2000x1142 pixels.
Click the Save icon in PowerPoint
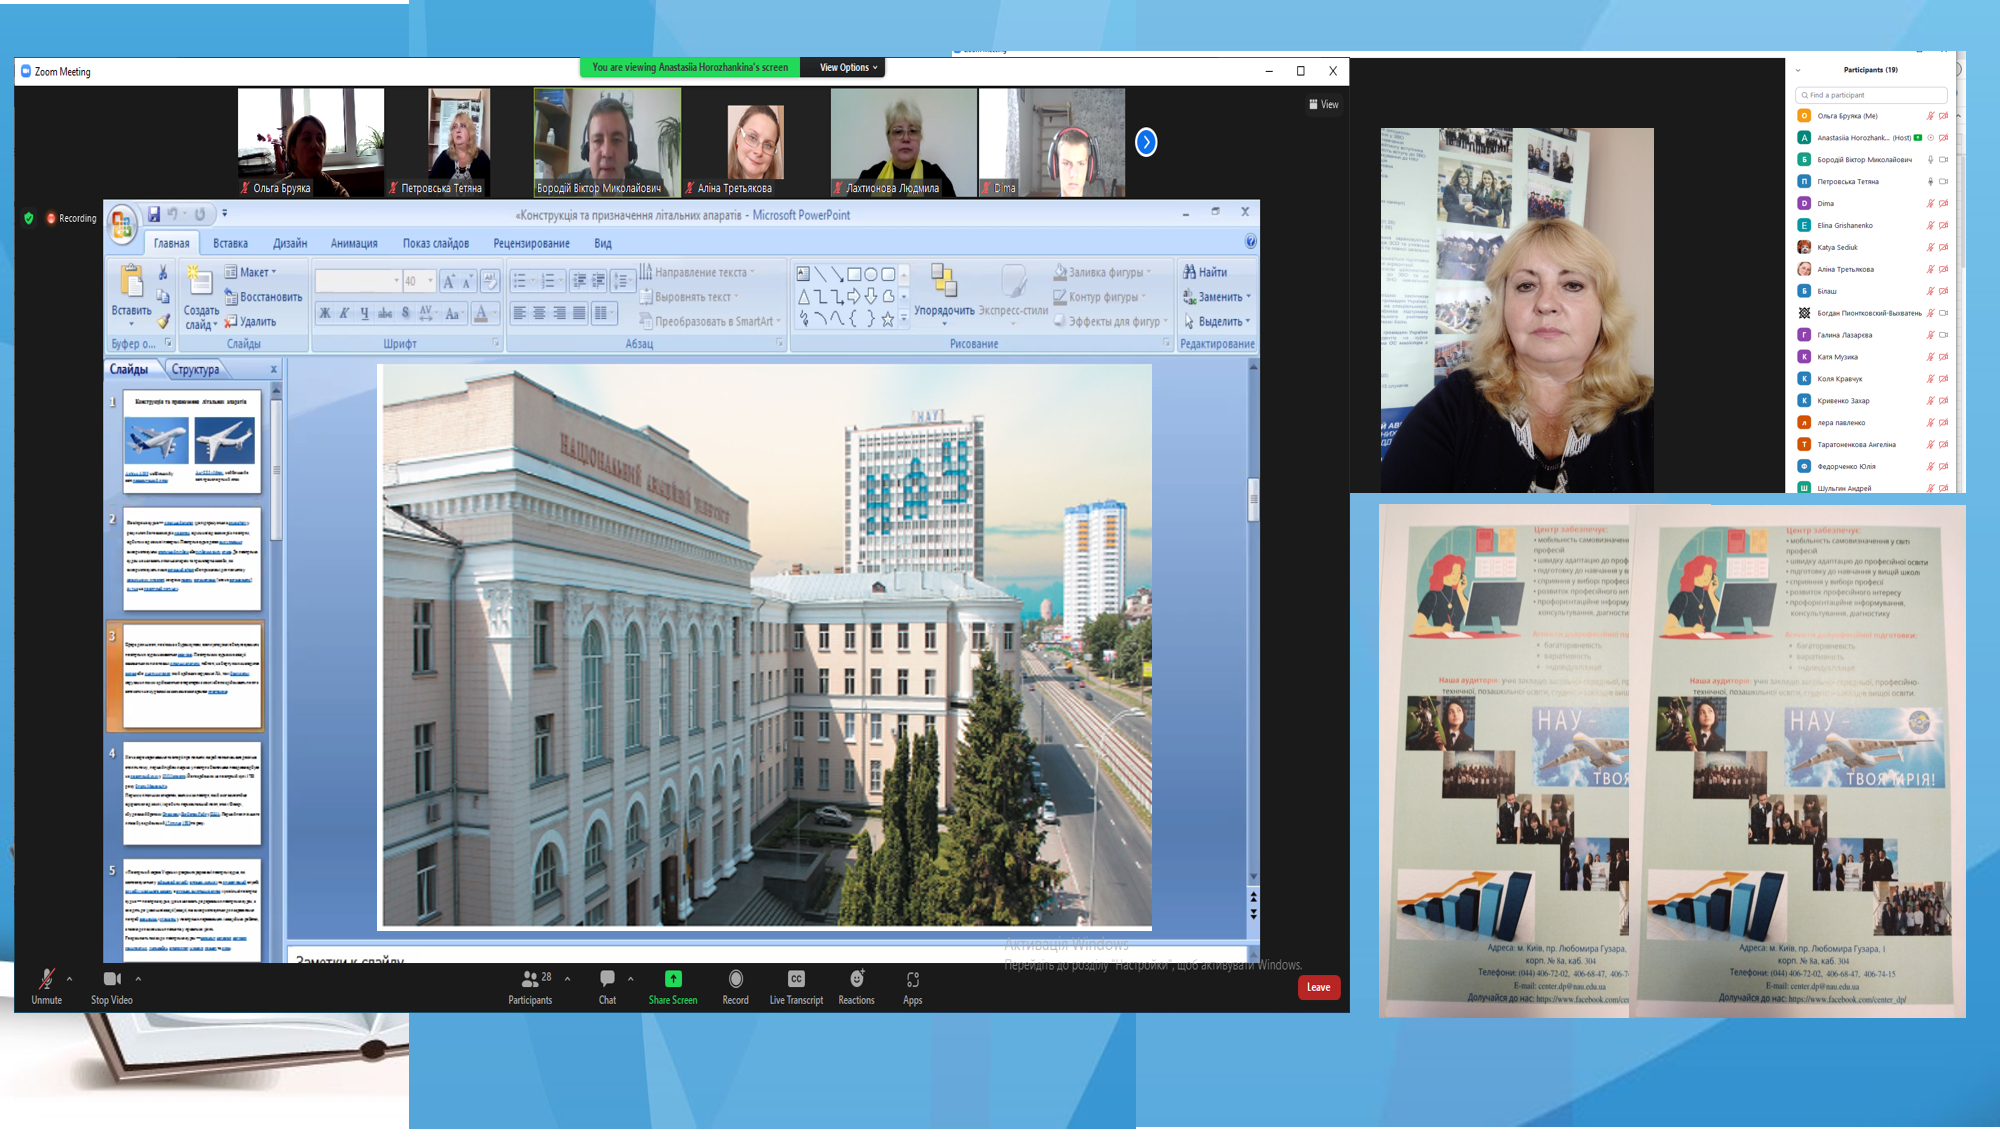click(154, 214)
